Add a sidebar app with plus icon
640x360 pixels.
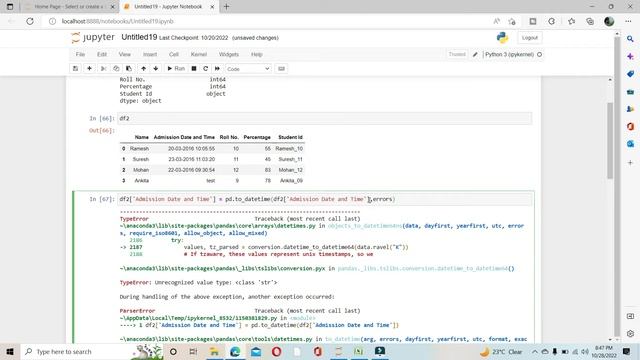[630, 162]
